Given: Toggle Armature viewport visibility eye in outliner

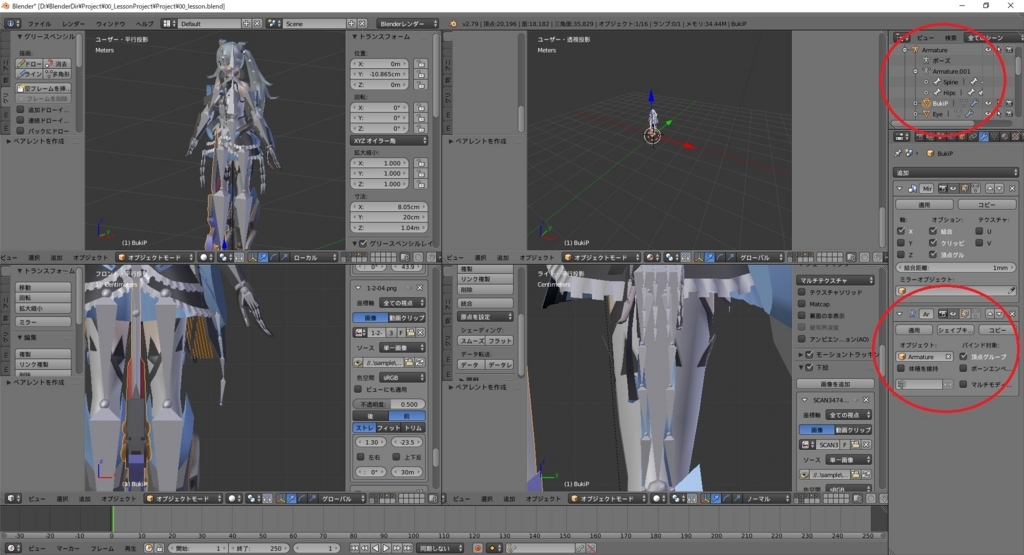Looking at the screenshot, I should (988, 50).
